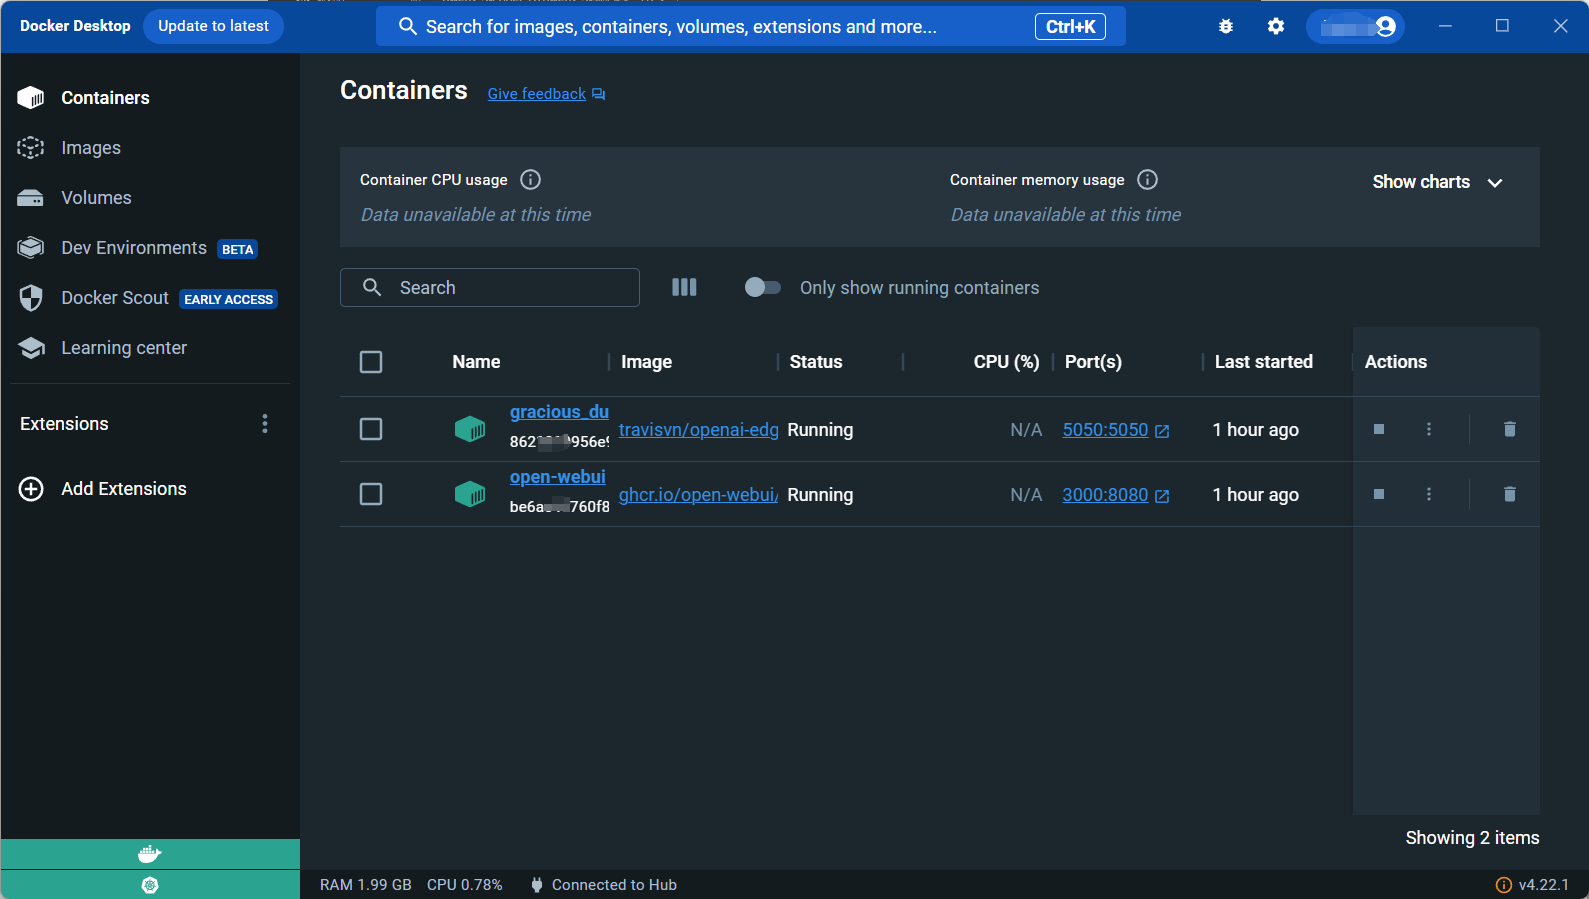
Task: Open the Extensions three-dot menu
Action: click(x=265, y=424)
